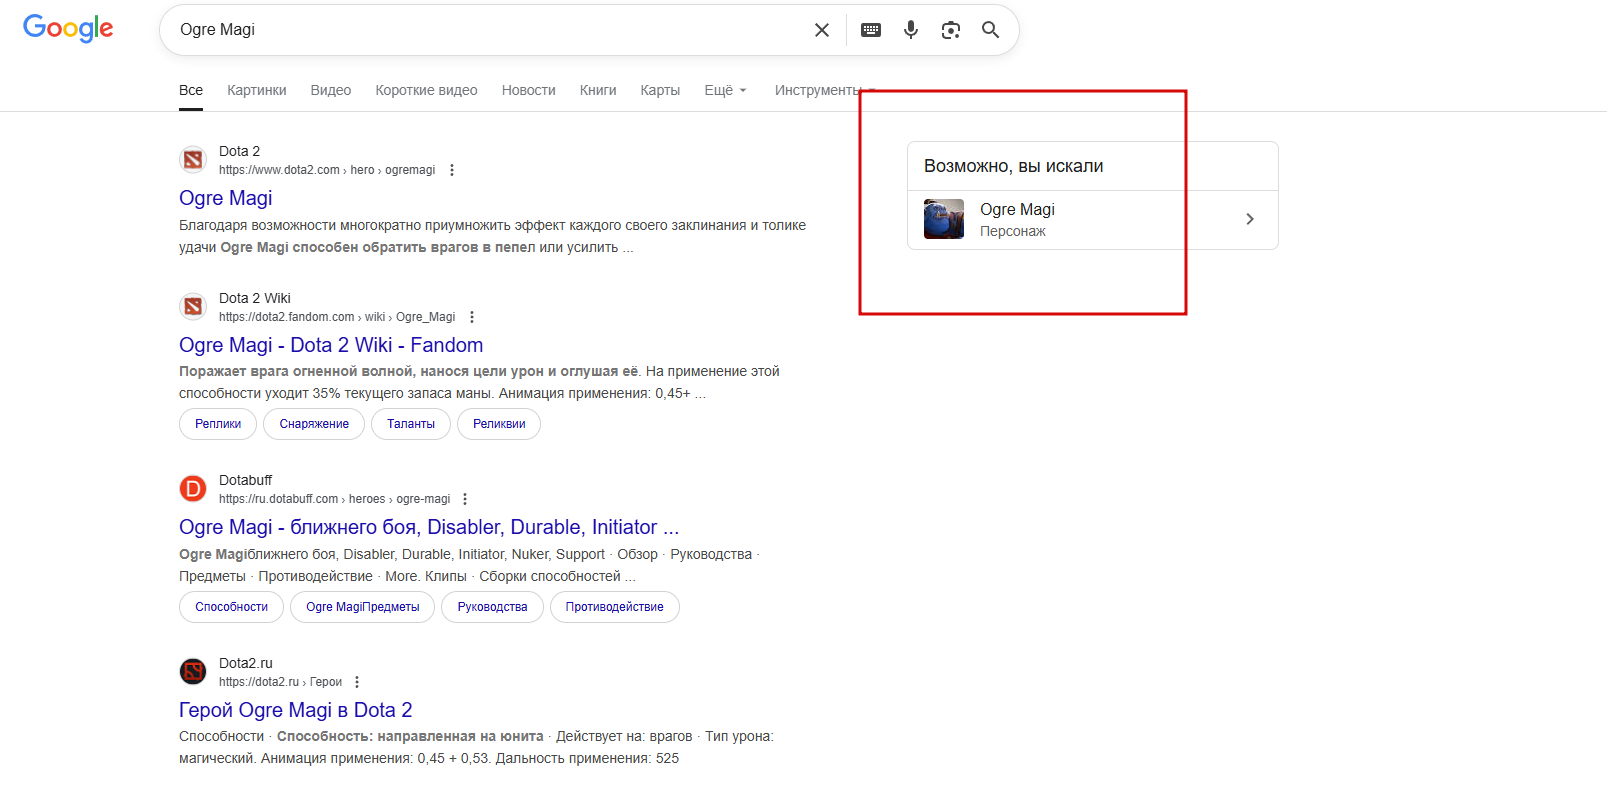1607x793 pixels.
Task: Switch to the Книги tab
Action: (x=598, y=90)
